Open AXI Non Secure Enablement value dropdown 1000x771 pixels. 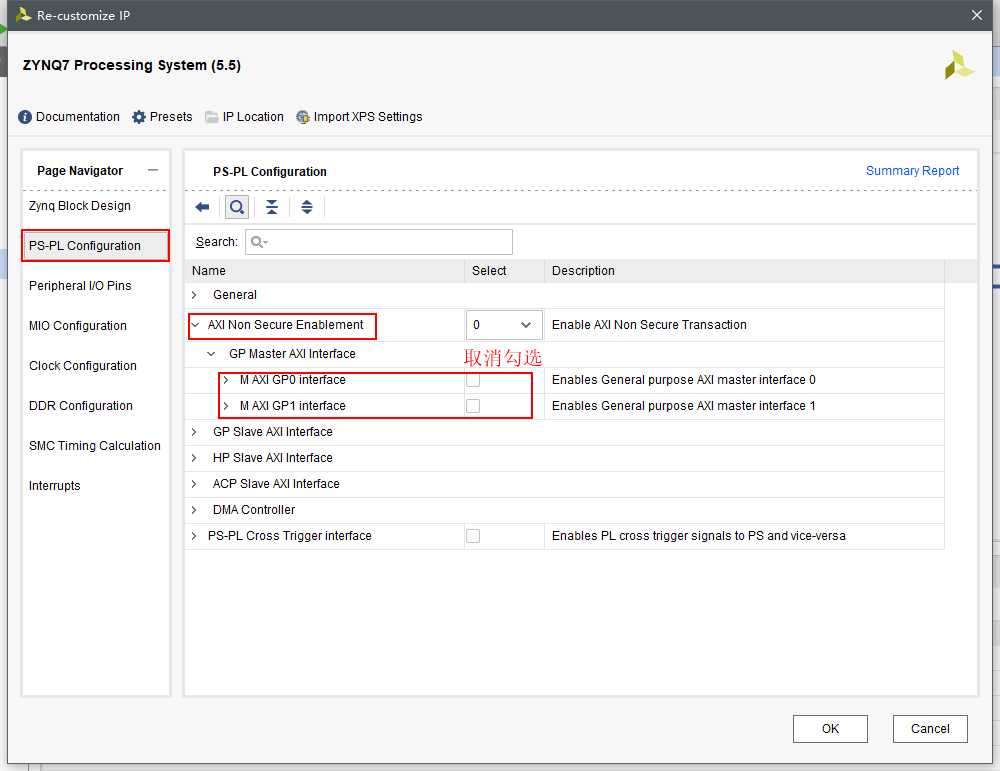pyautogui.click(x=504, y=325)
